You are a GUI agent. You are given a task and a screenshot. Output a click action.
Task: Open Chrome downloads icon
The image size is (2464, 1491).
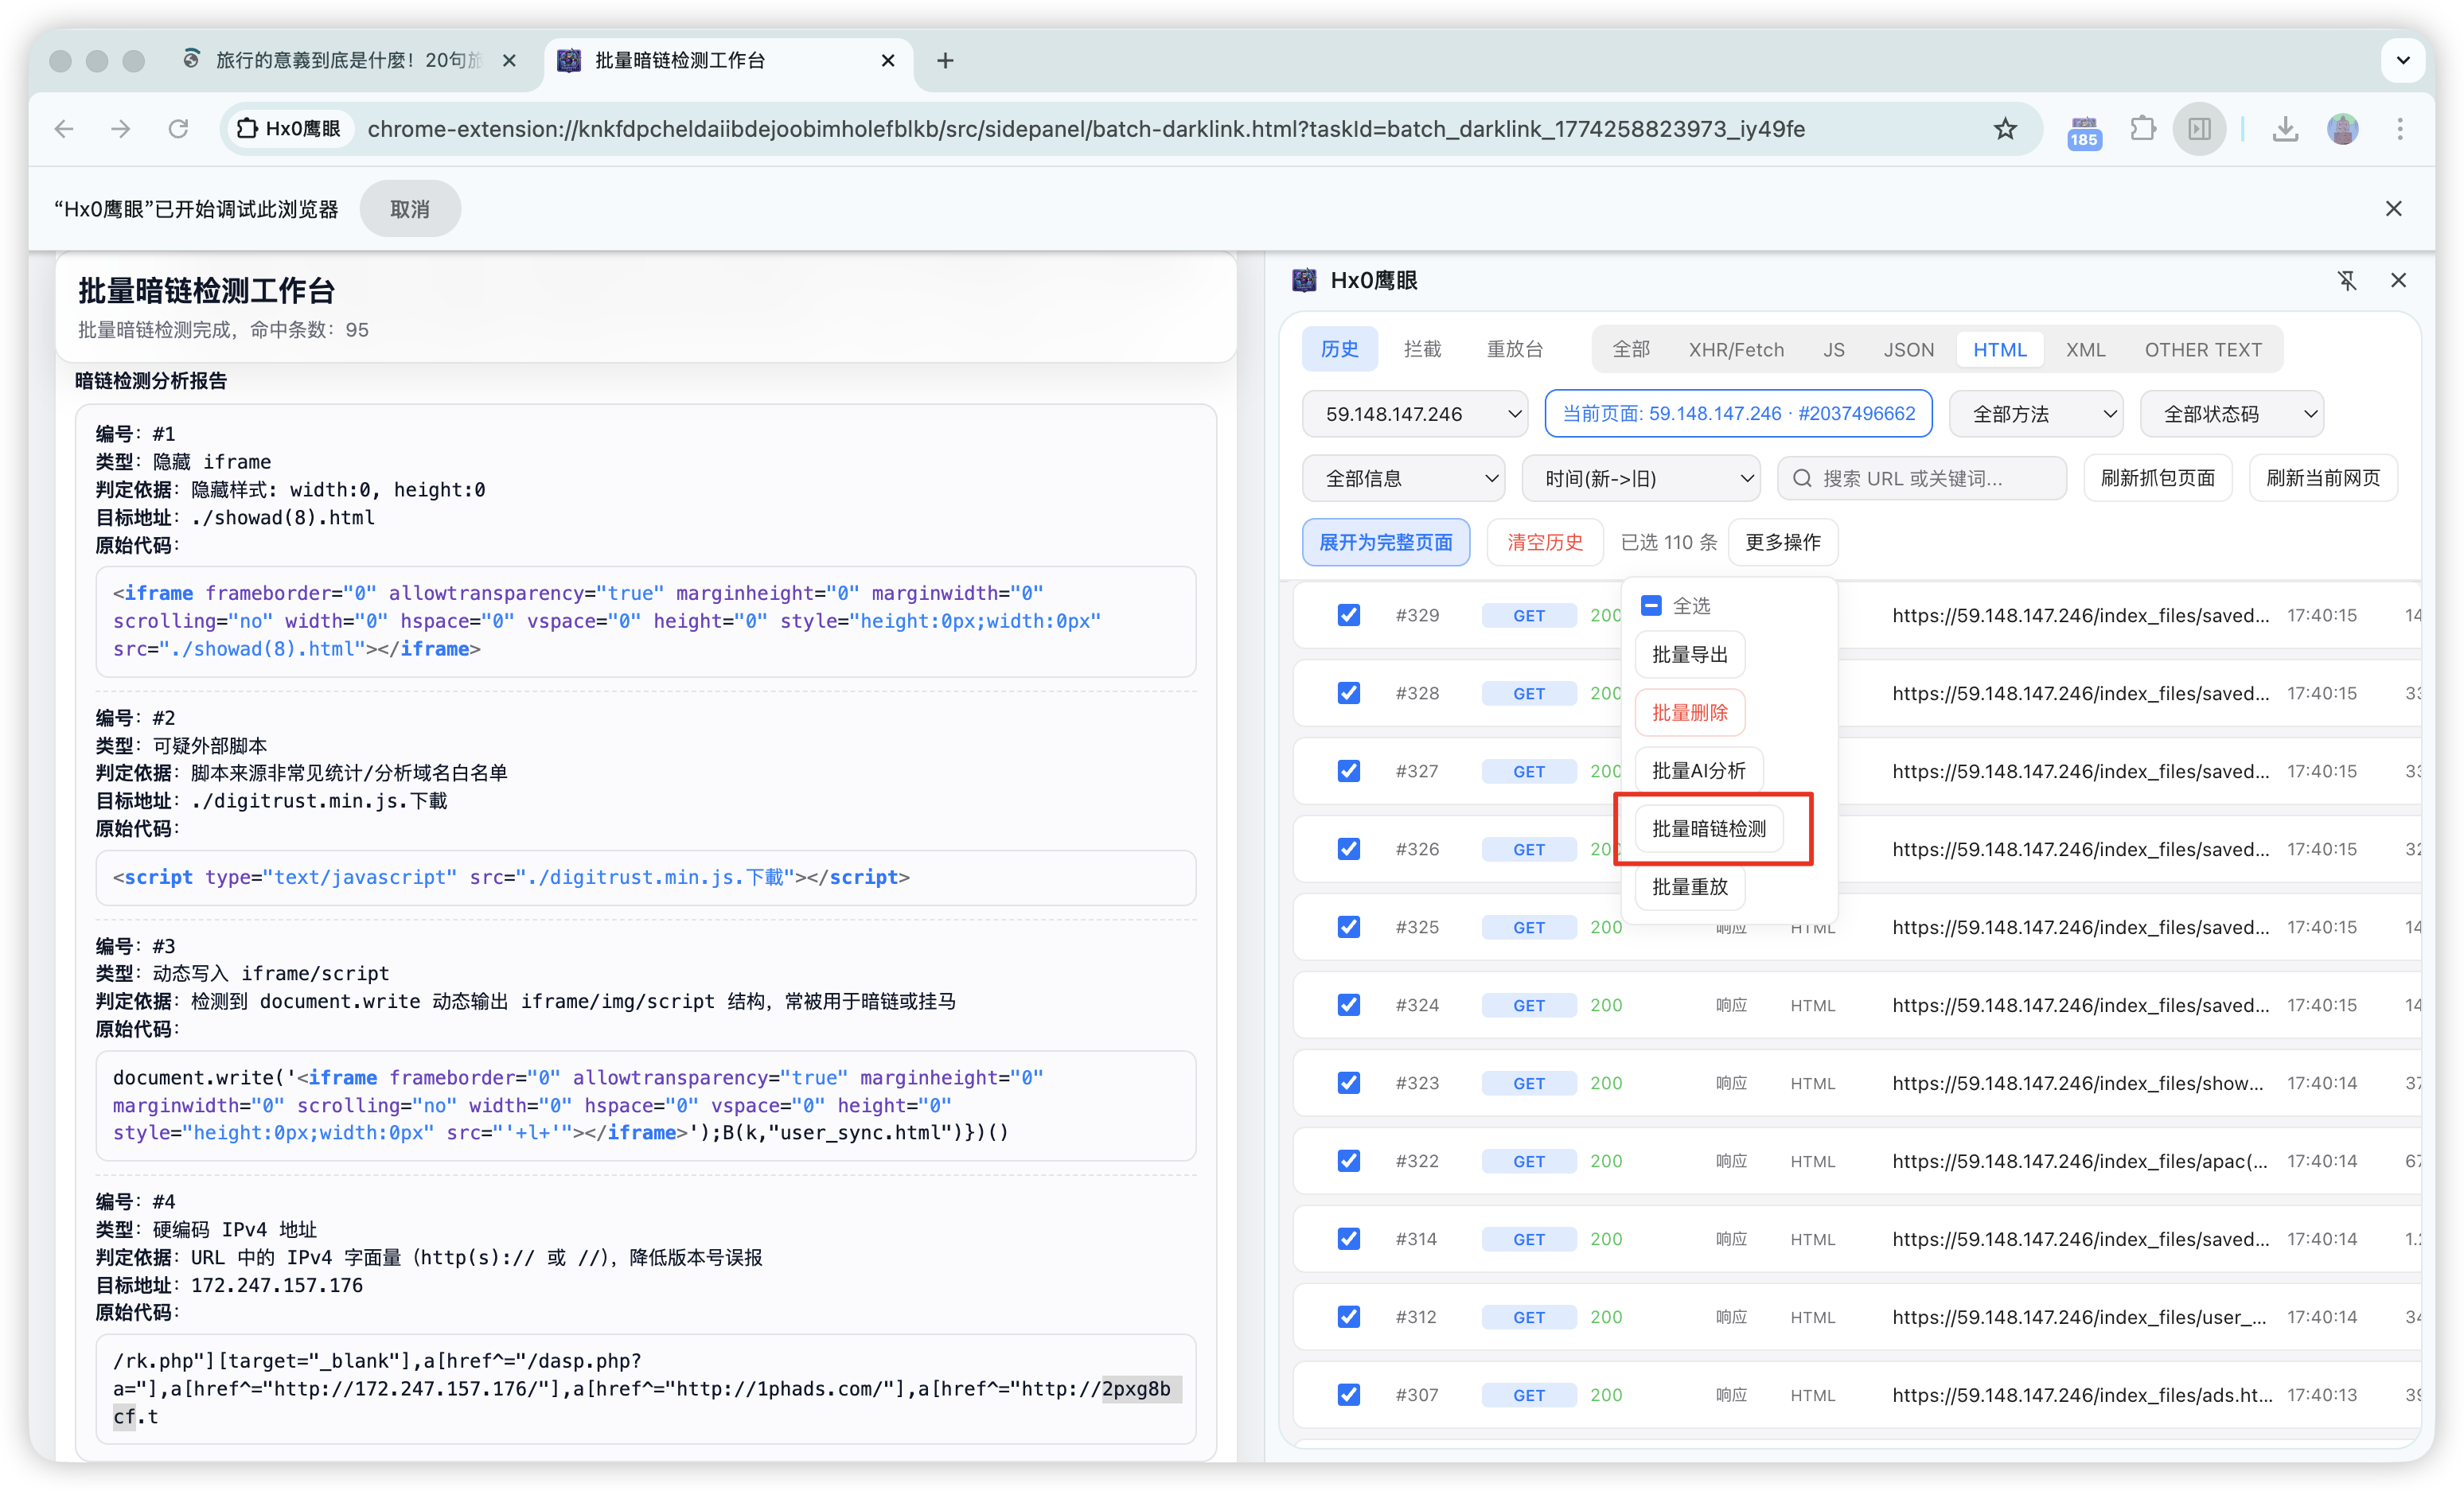coord(2285,129)
